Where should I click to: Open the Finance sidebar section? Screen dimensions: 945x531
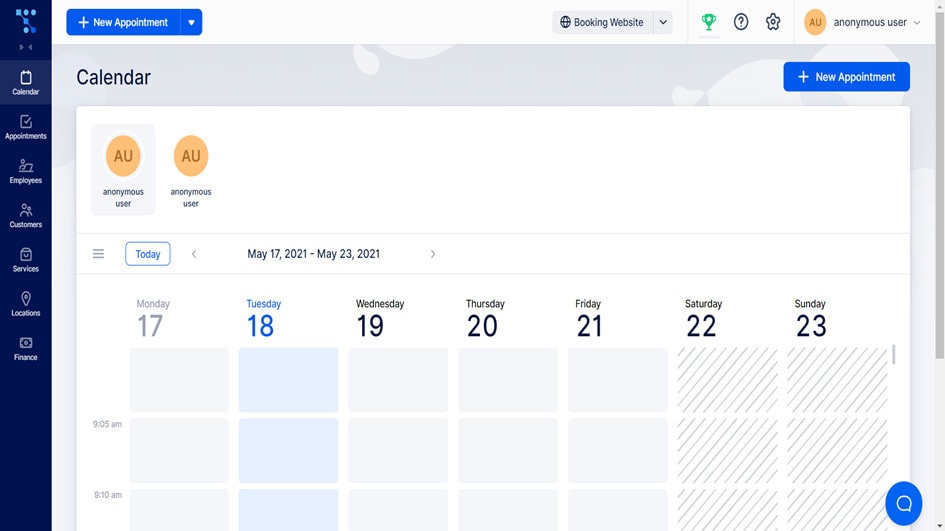[25, 348]
